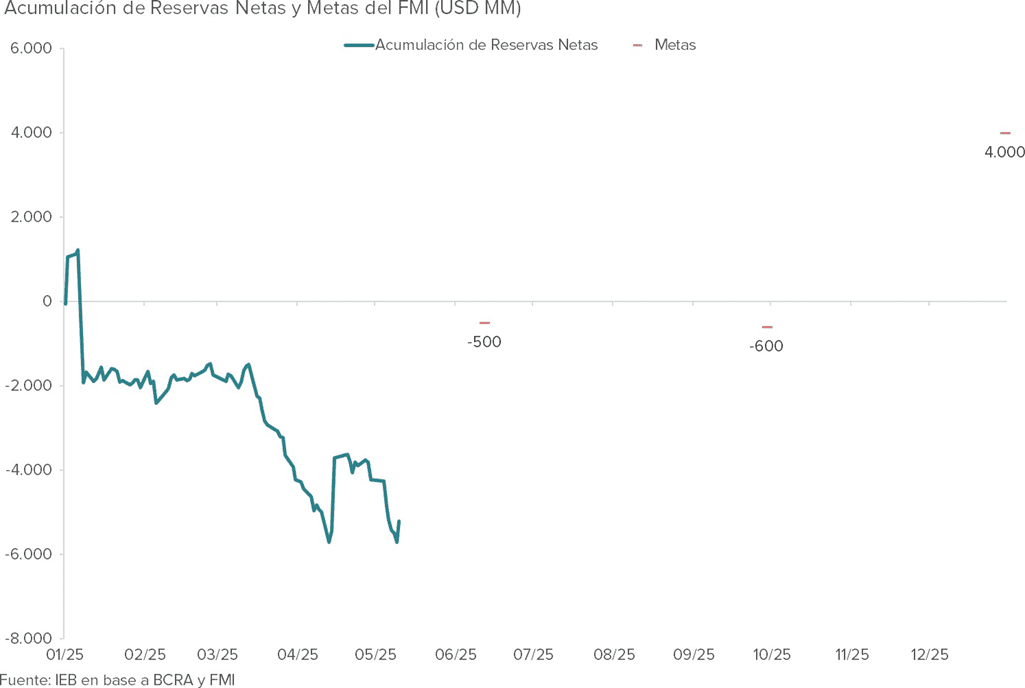
Task: Toggle the Acumulación de Reservas Netas legend label
Action: [x=486, y=45]
